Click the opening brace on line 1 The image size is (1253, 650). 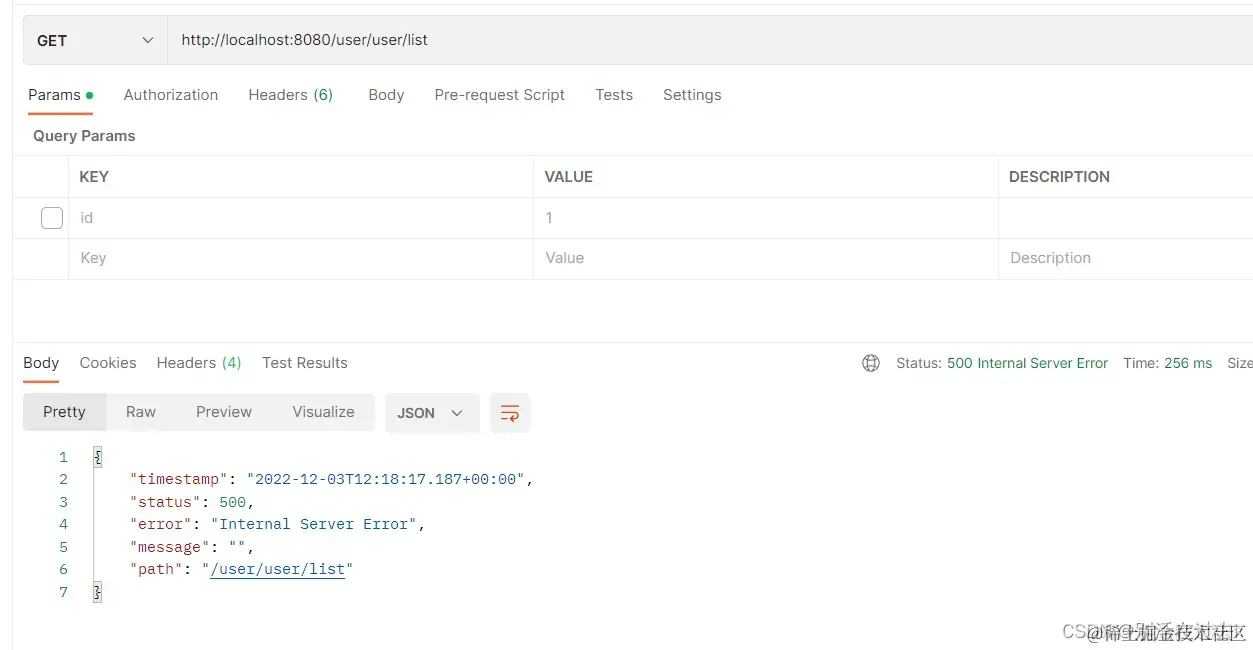[97, 457]
